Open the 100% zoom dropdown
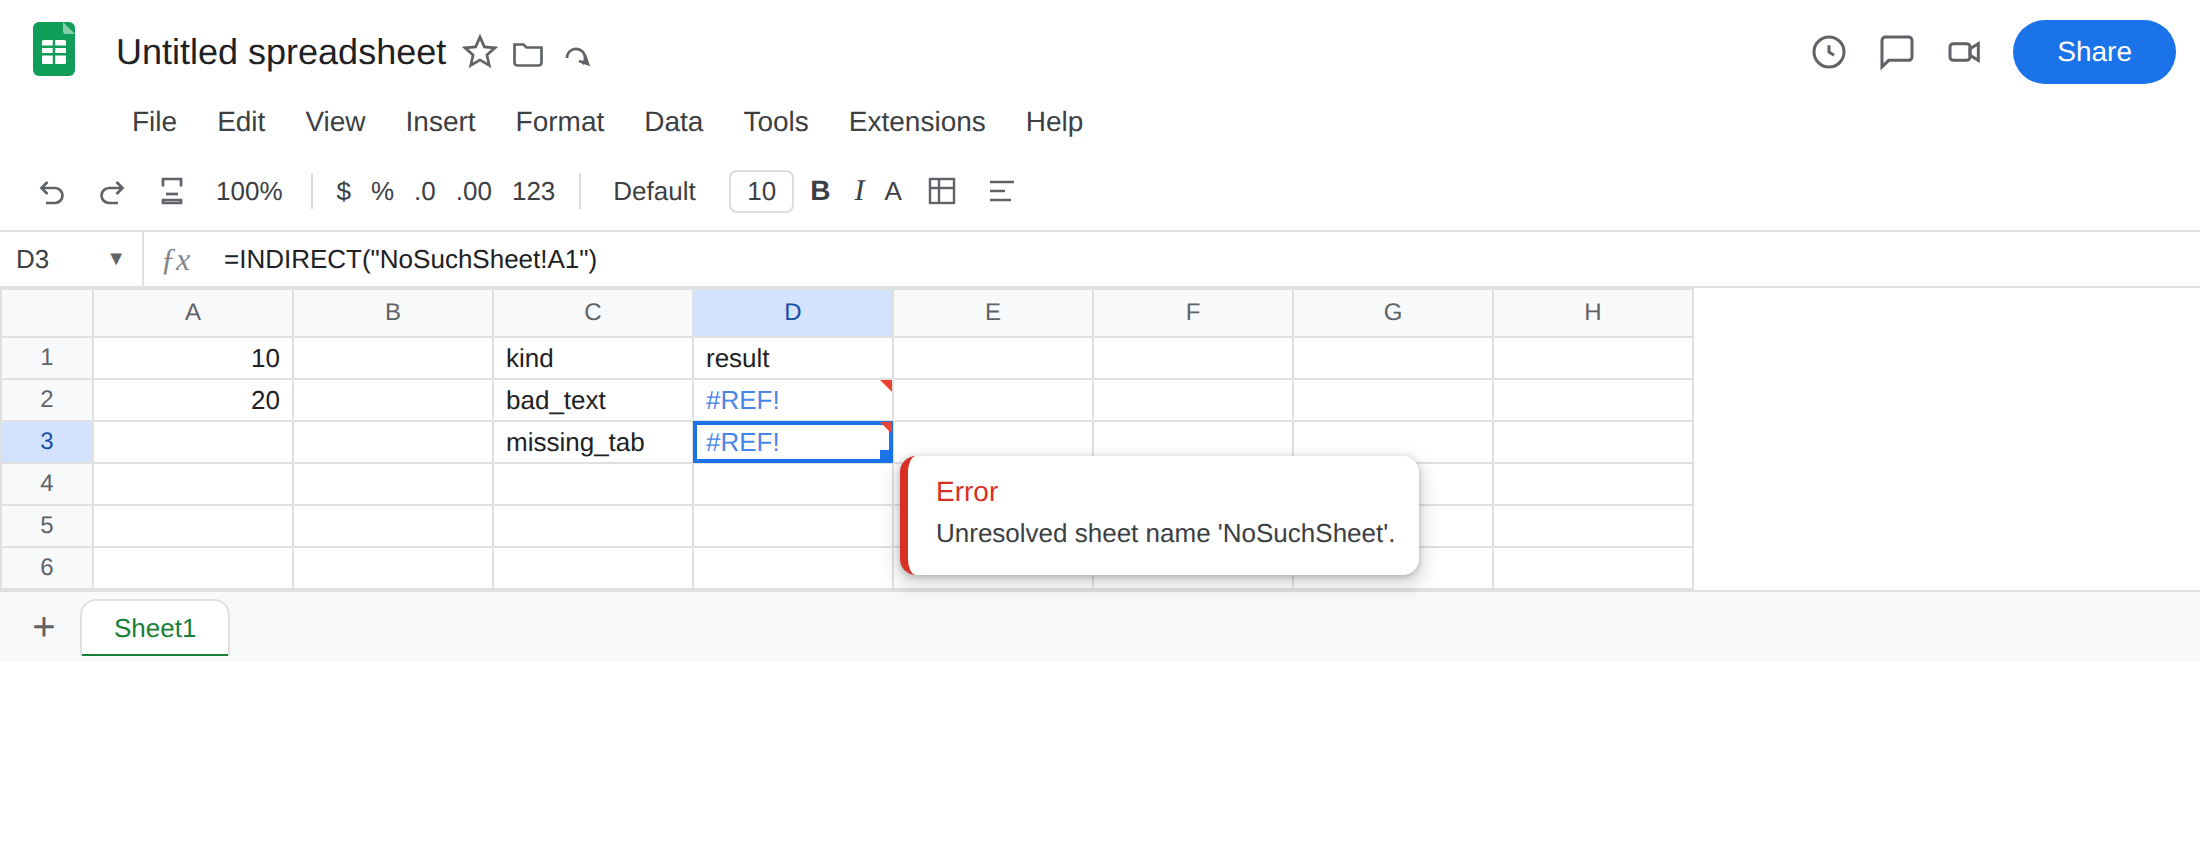 click(x=249, y=191)
